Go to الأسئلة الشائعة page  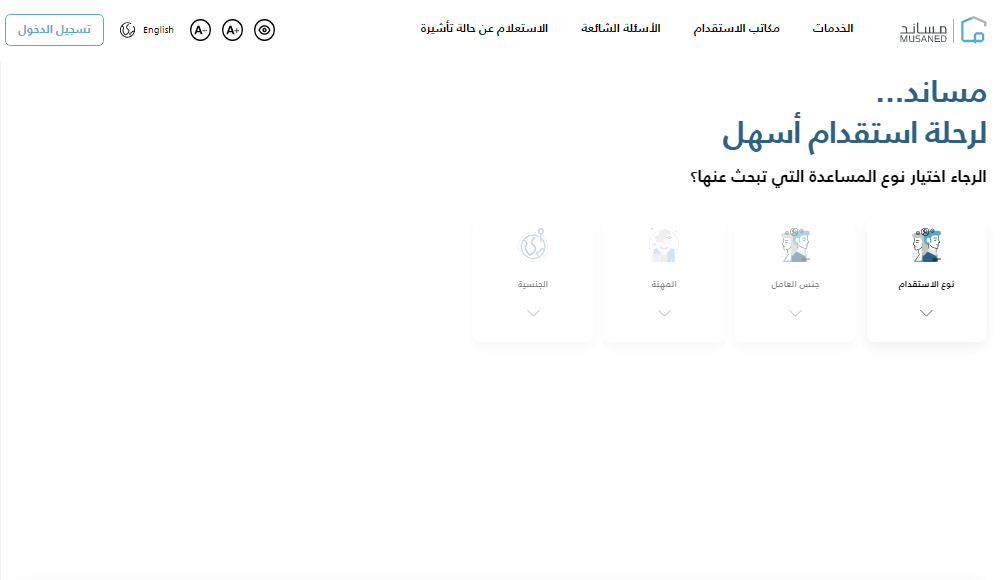point(620,29)
